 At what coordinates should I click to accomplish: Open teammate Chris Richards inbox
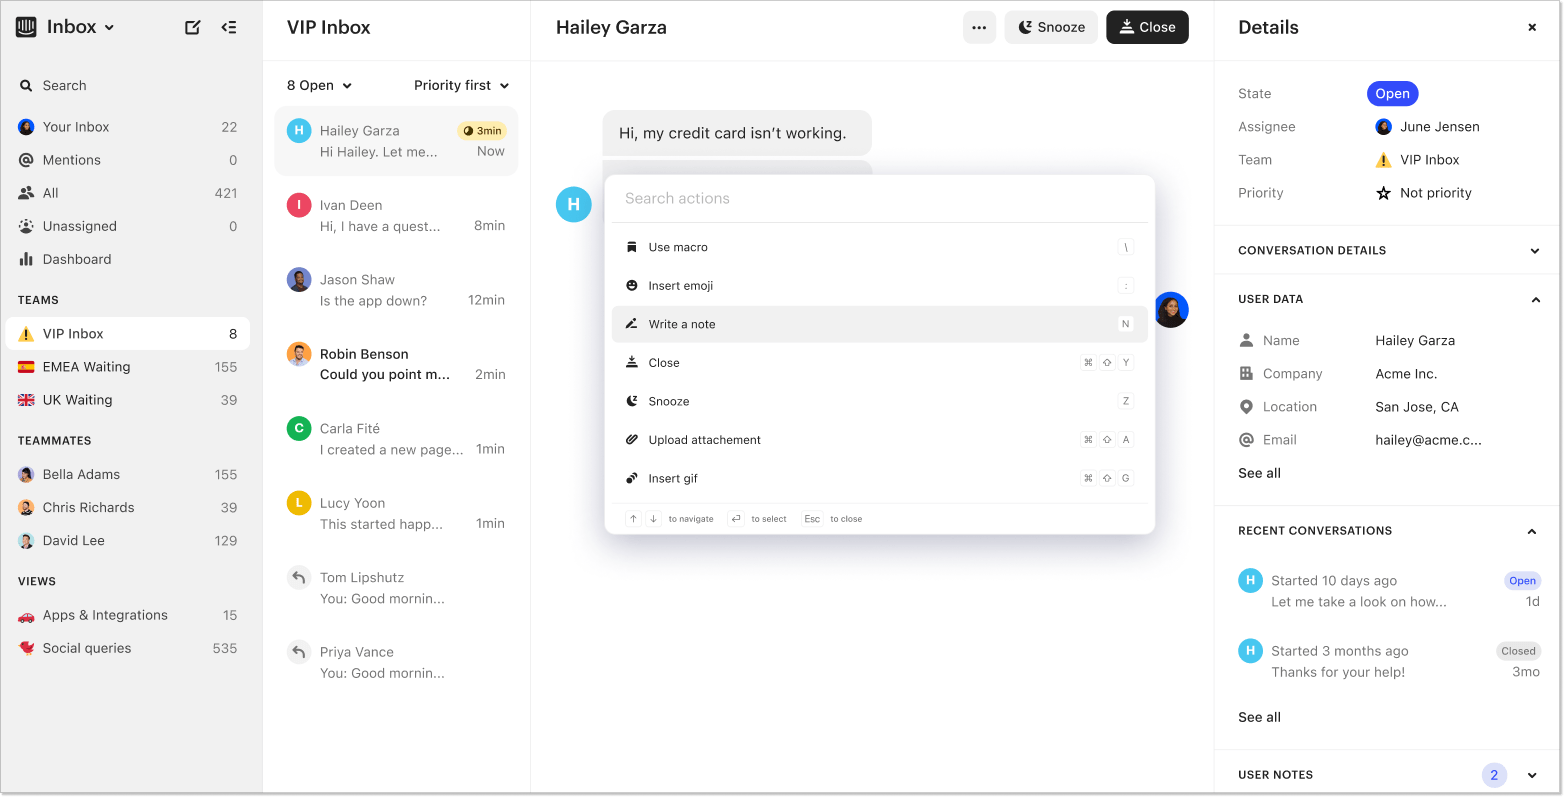(x=128, y=508)
